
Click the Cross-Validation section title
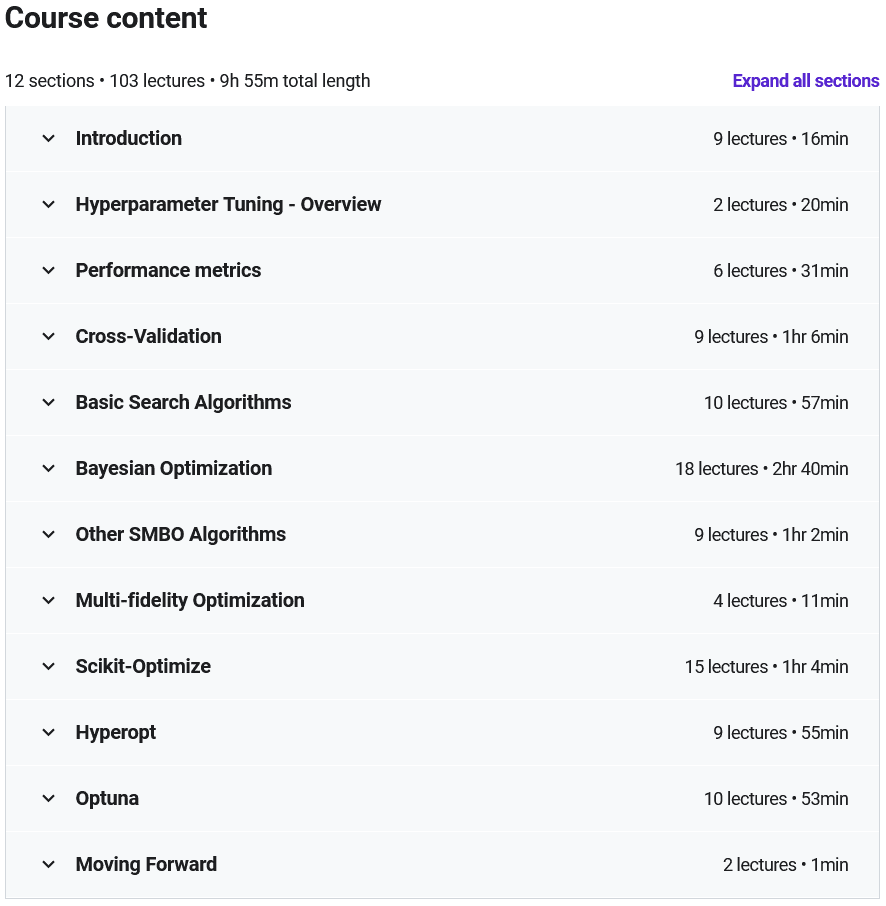pos(149,336)
